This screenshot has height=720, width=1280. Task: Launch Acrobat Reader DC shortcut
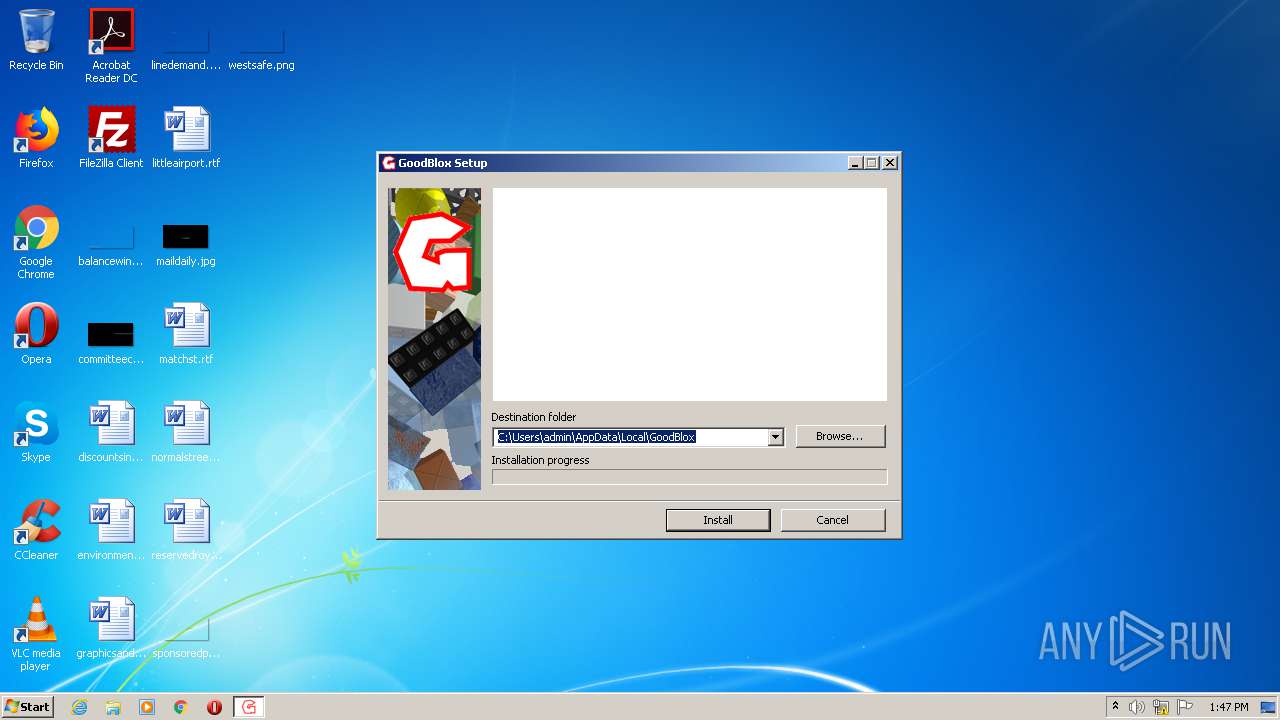[x=111, y=46]
